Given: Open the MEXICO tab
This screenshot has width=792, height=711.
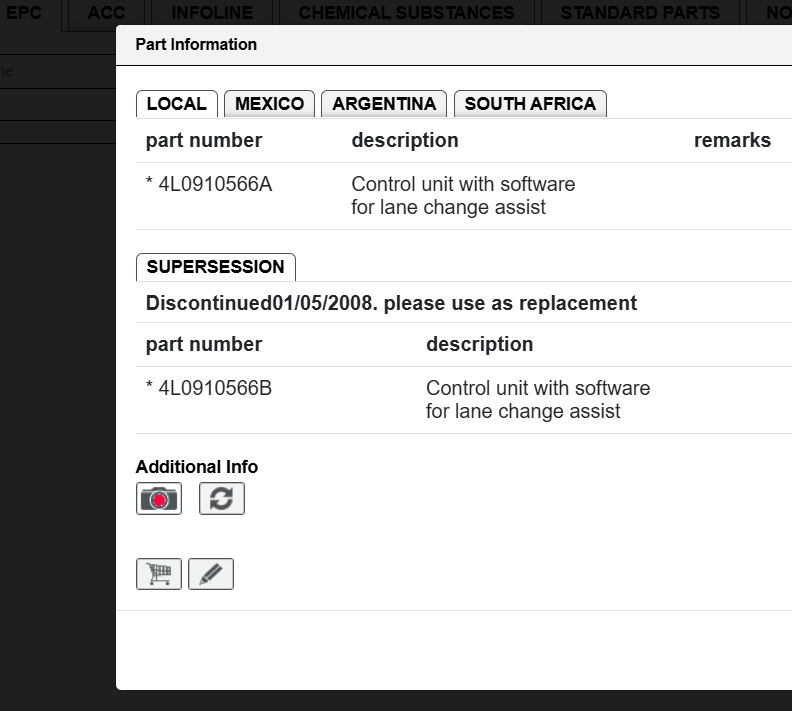Looking at the screenshot, I should 270,104.
